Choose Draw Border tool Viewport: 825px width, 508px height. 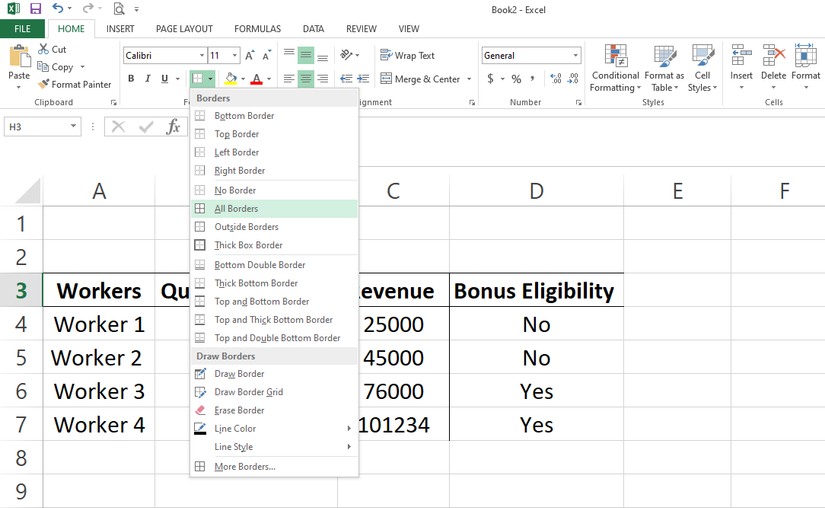point(274,374)
